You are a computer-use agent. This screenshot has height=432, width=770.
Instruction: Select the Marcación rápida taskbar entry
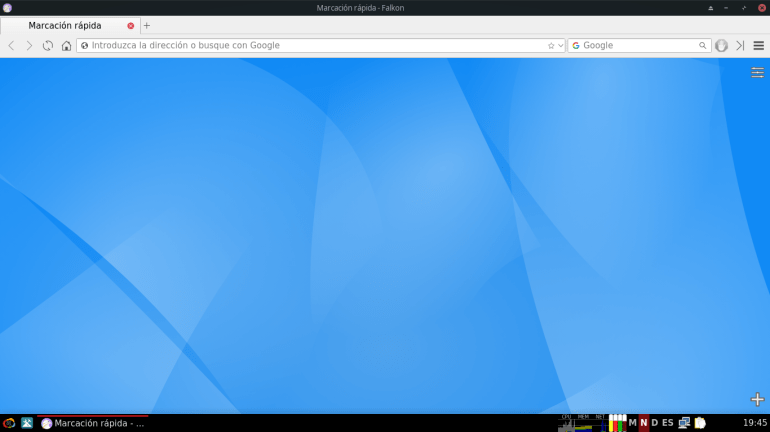coord(93,423)
